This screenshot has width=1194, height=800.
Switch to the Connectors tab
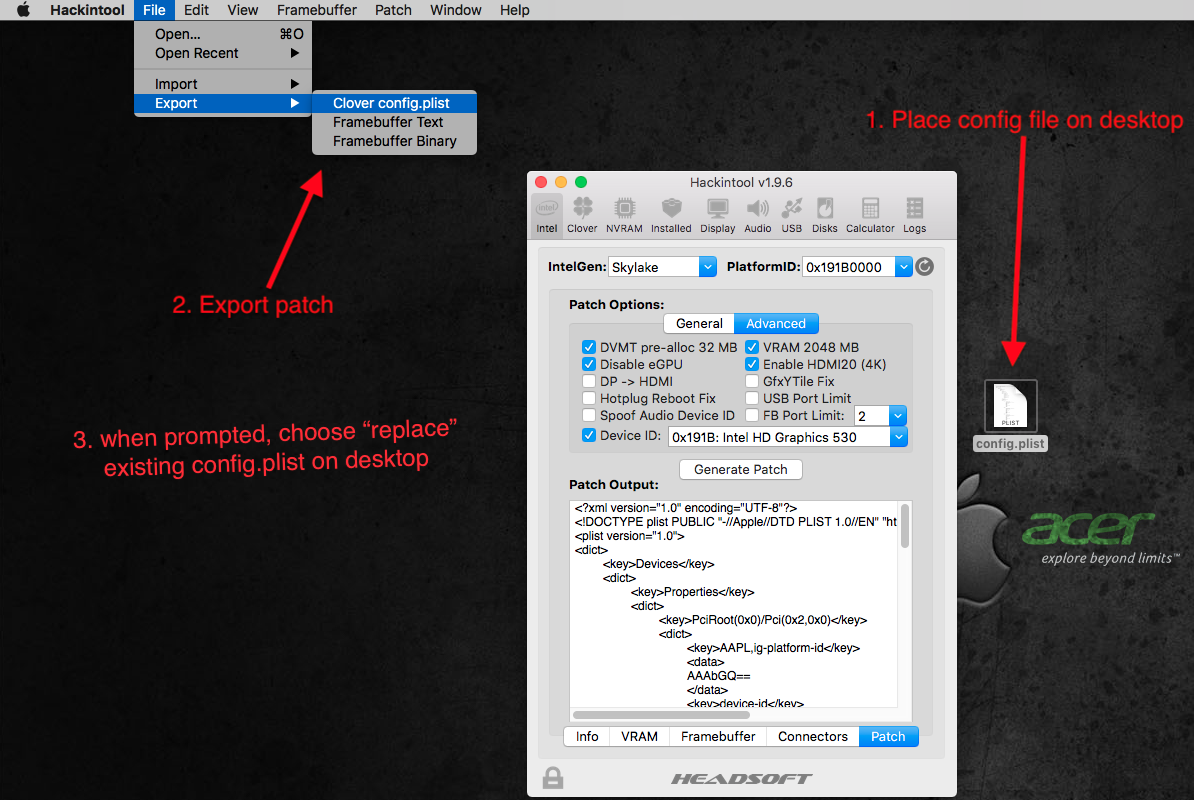coord(812,736)
